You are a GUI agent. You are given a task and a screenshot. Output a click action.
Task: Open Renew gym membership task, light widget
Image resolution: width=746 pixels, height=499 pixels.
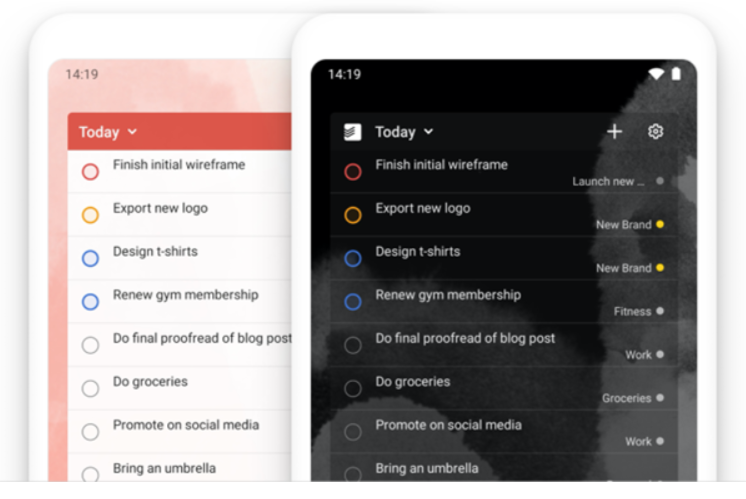pos(186,295)
